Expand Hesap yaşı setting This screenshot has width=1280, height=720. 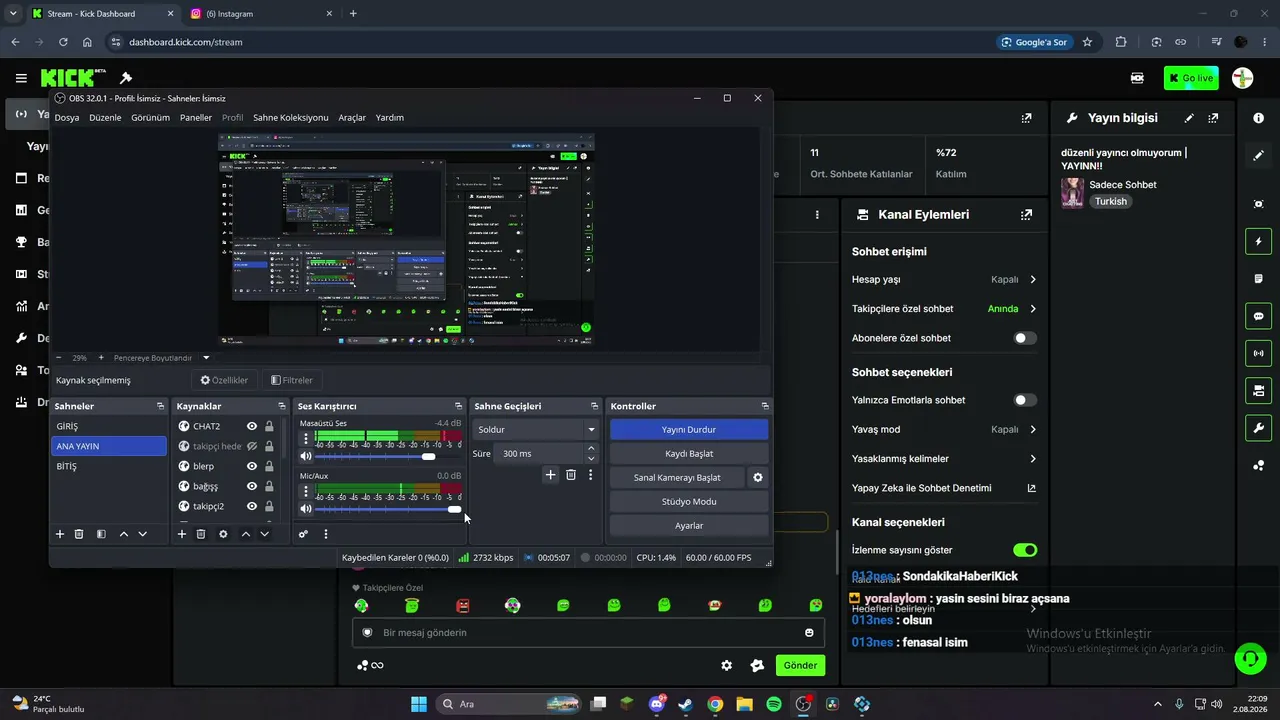(1033, 280)
